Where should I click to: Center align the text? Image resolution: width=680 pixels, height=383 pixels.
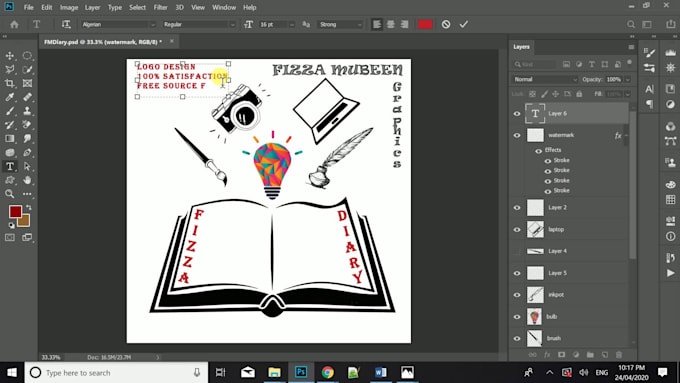pos(390,24)
